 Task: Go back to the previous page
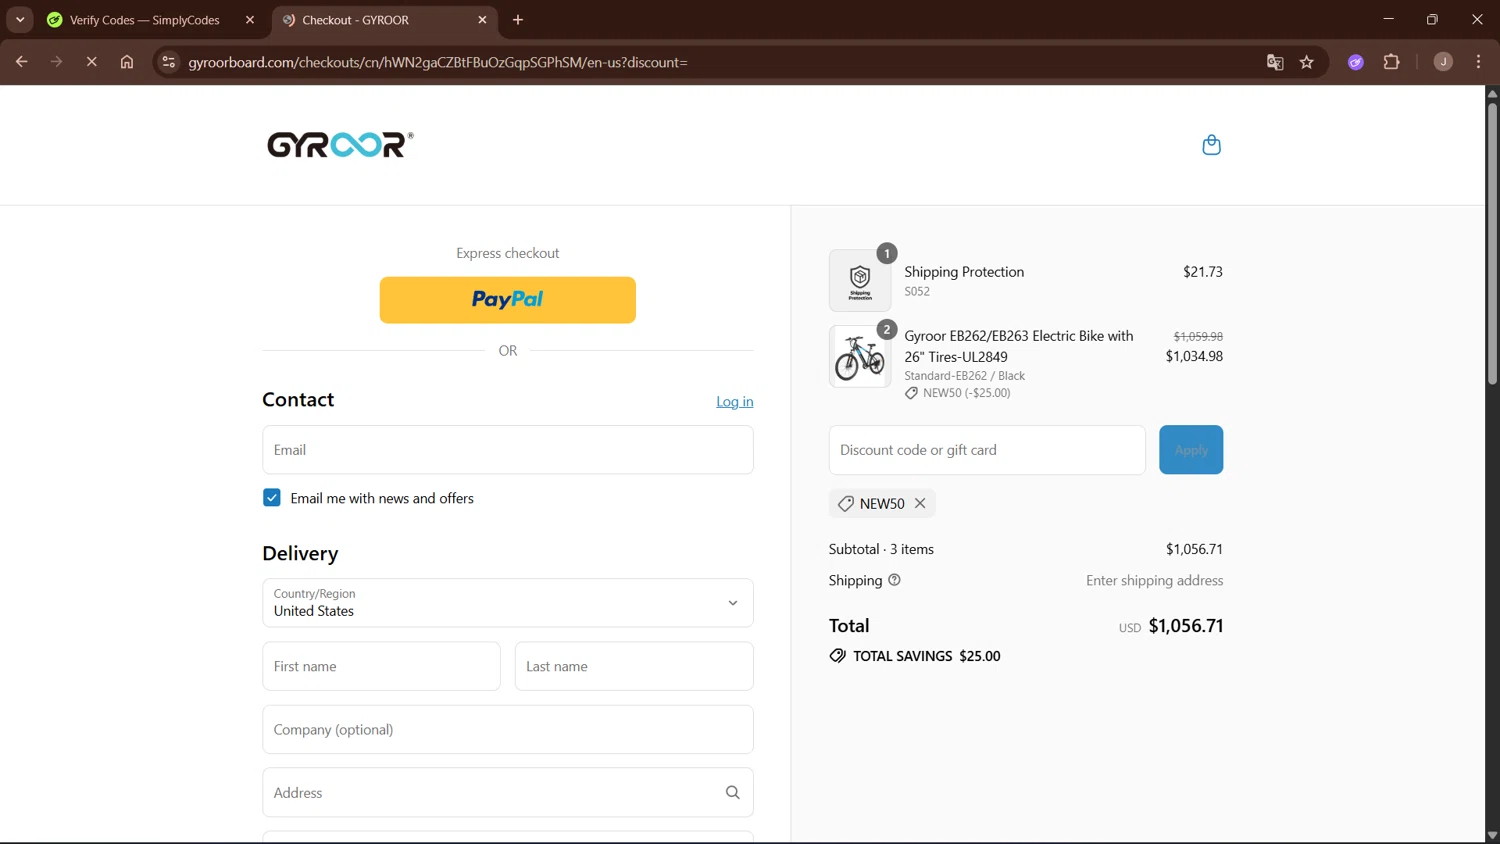[21, 62]
